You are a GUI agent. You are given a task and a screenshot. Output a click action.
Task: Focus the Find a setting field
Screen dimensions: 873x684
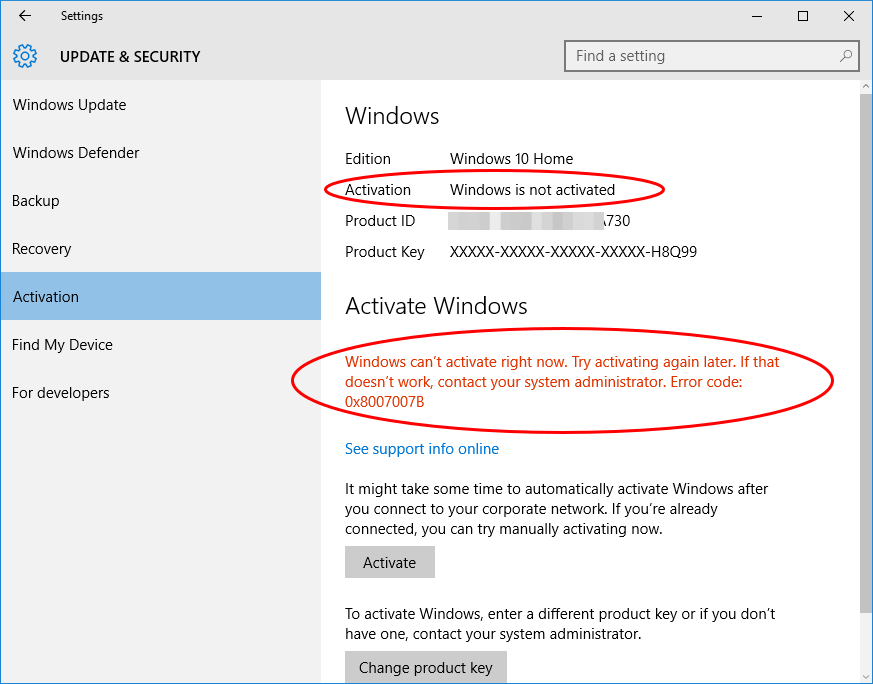pyautogui.click(x=712, y=56)
